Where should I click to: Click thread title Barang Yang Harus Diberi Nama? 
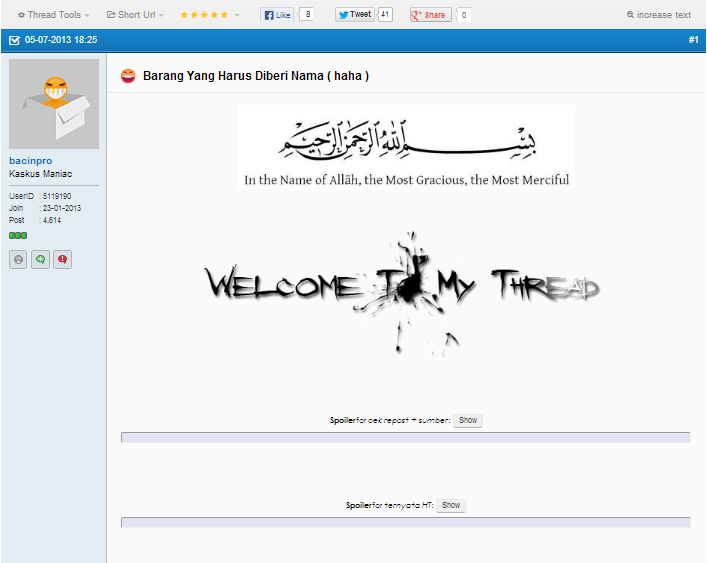tap(256, 76)
